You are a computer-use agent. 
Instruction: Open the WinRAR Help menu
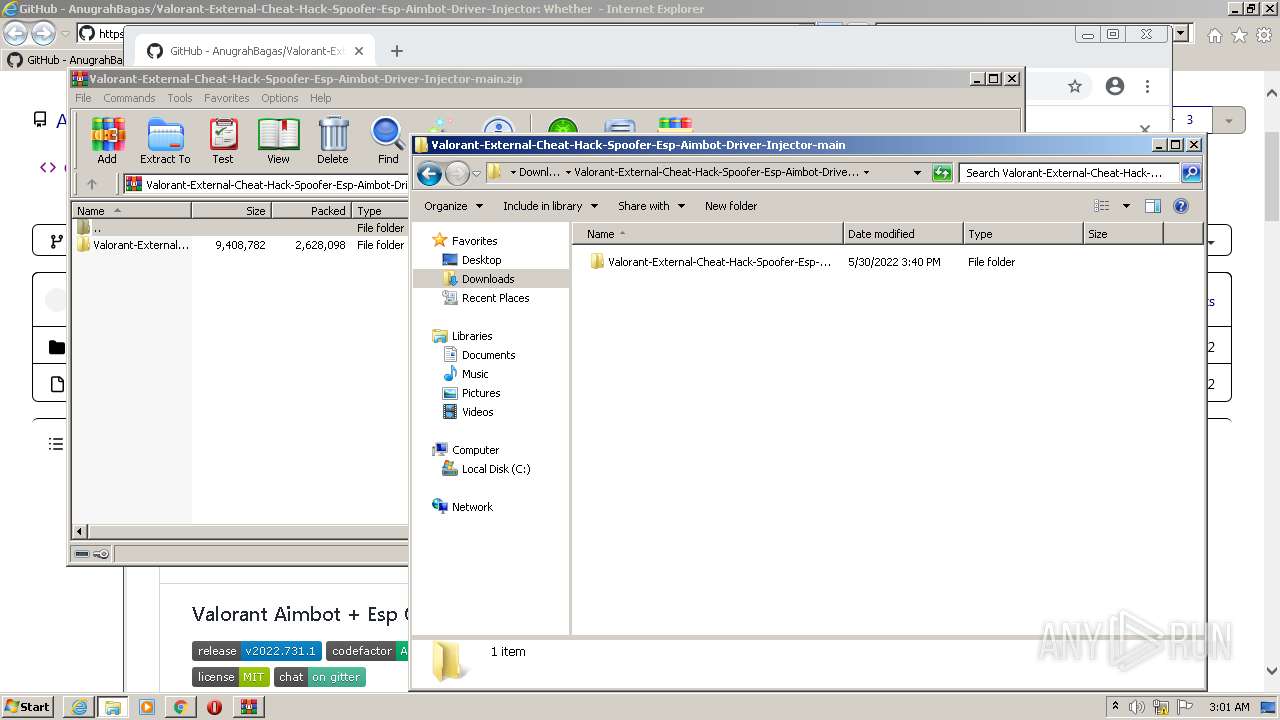[x=320, y=98]
